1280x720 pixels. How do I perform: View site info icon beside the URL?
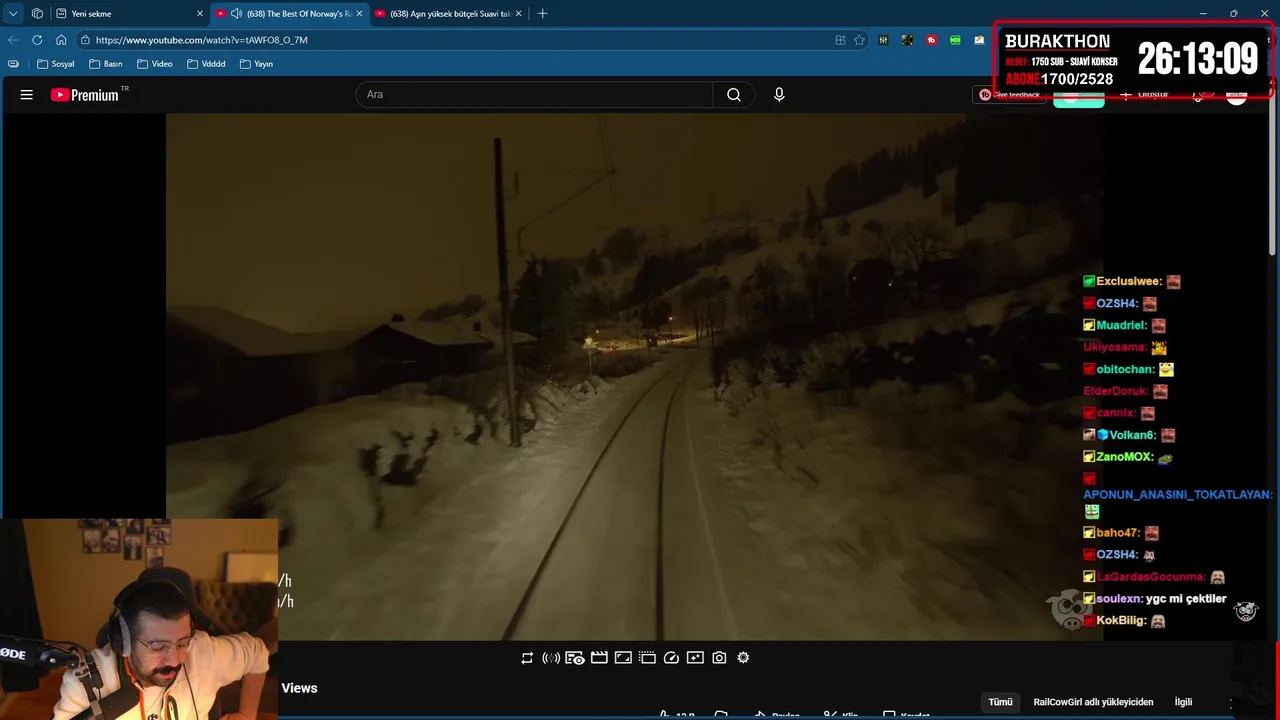pos(86,40)
